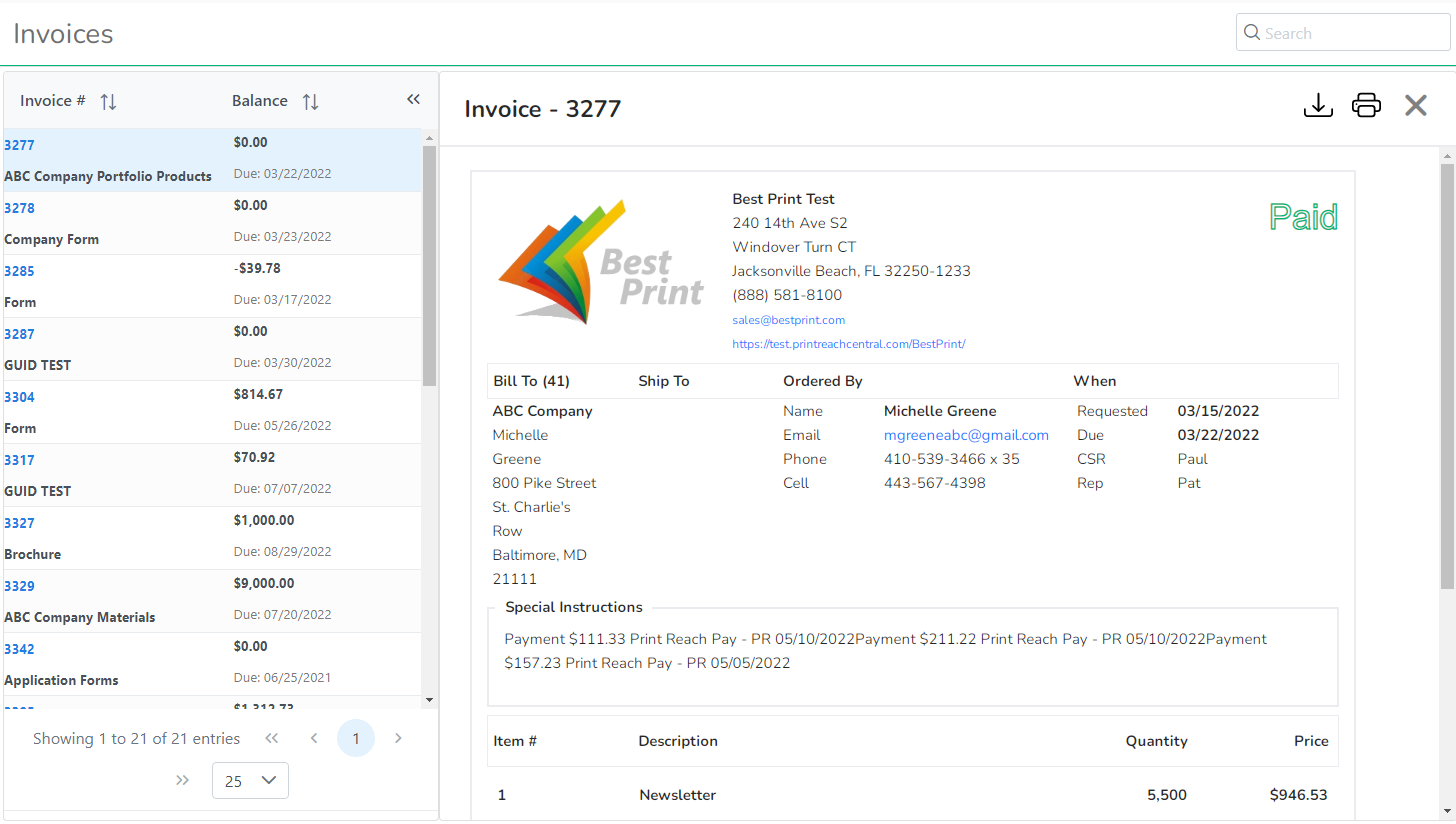
Task: Click the $1,000.00 balance value
Action: [x=264, y=520]
